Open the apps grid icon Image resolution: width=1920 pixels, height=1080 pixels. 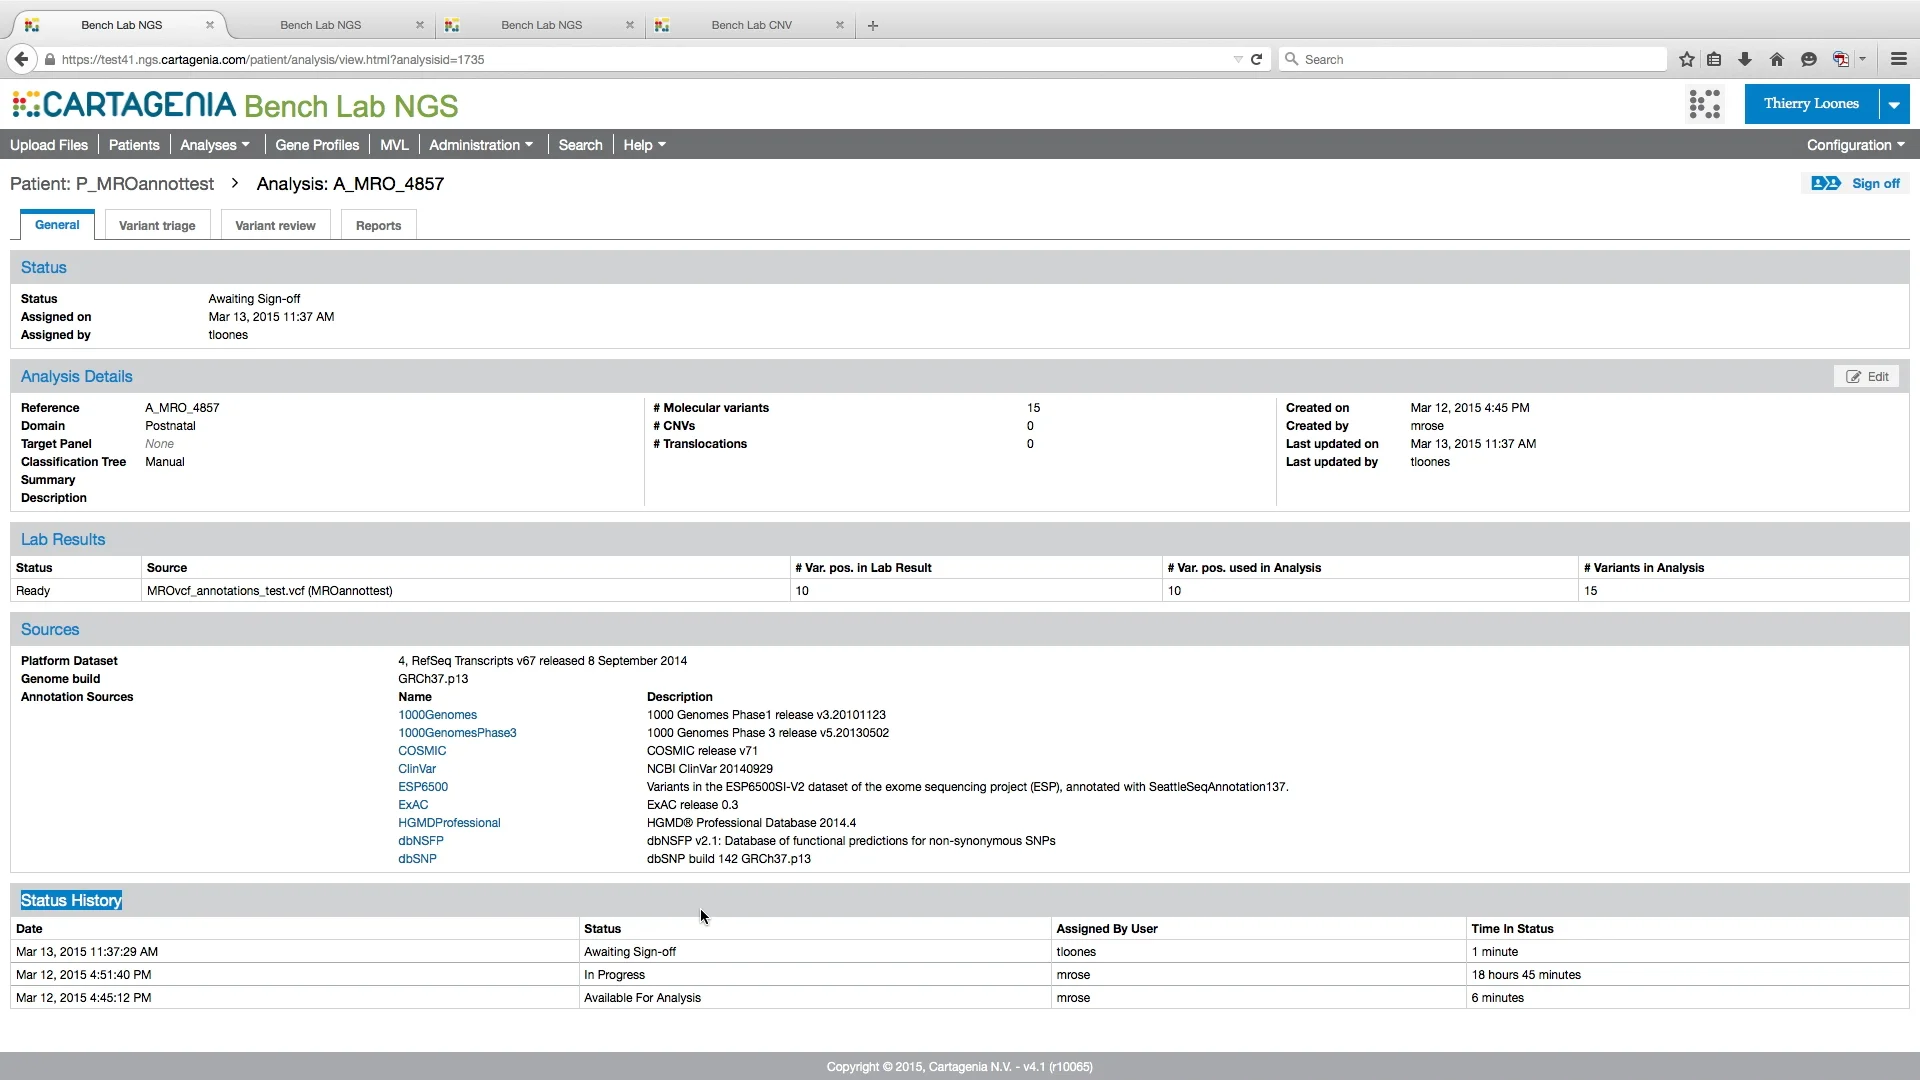(x=1705, y=104)
